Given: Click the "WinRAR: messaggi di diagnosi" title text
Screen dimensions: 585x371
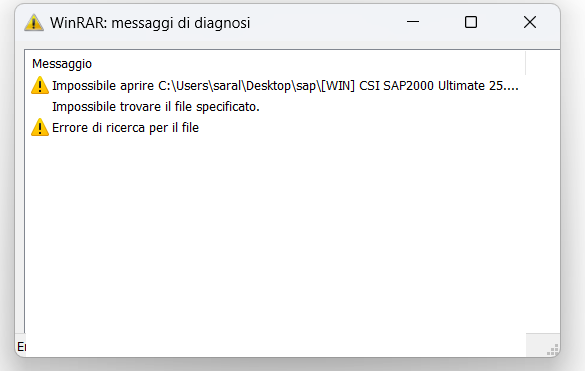Looking at the screenshot, I should 150,23.
